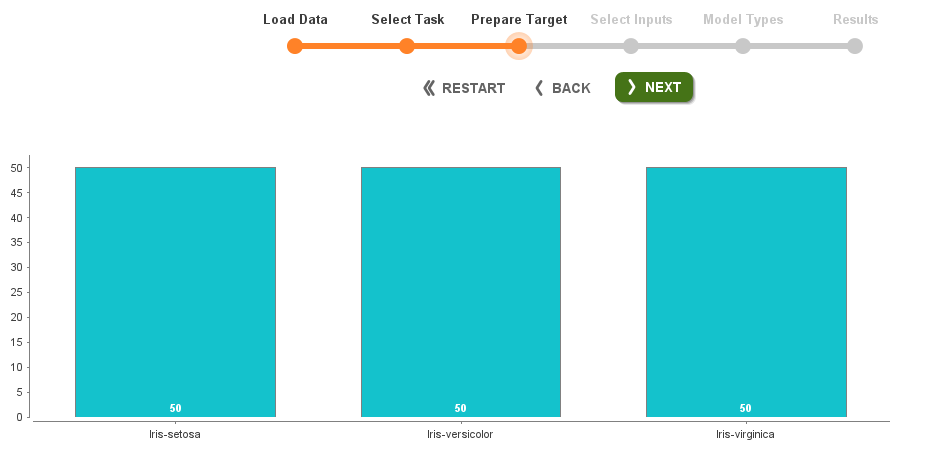Click the Model Types step circle
This screenshot has width=940, height=454.
click(743, 46)
